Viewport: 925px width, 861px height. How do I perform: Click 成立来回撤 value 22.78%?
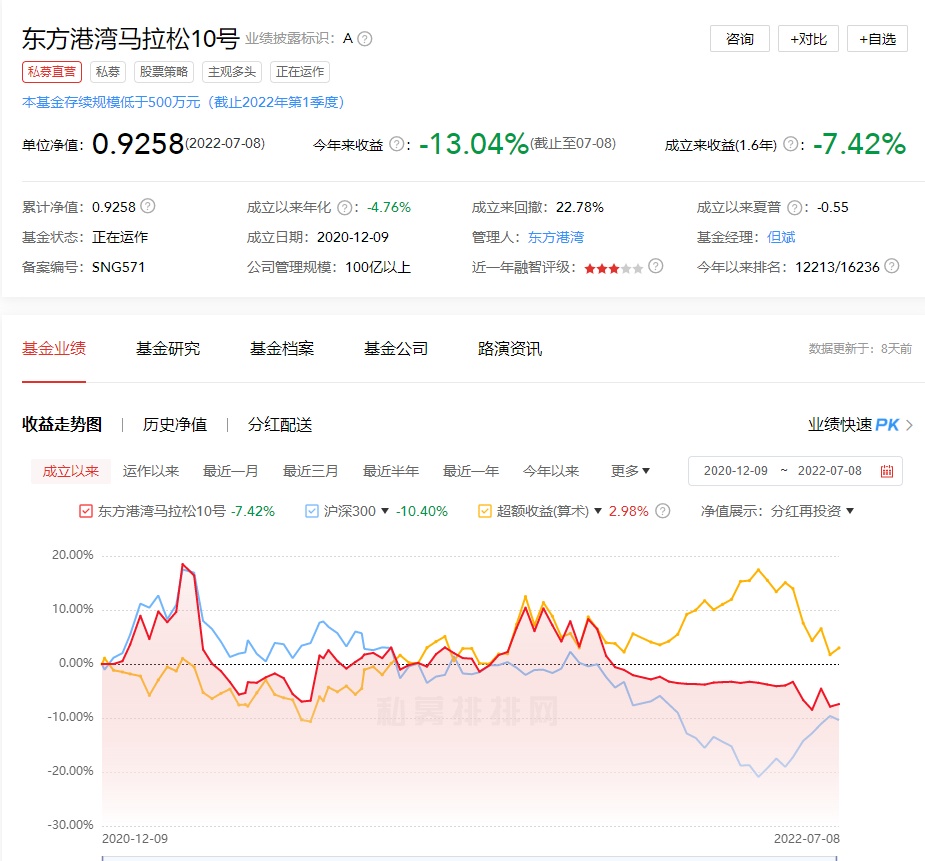579,208
